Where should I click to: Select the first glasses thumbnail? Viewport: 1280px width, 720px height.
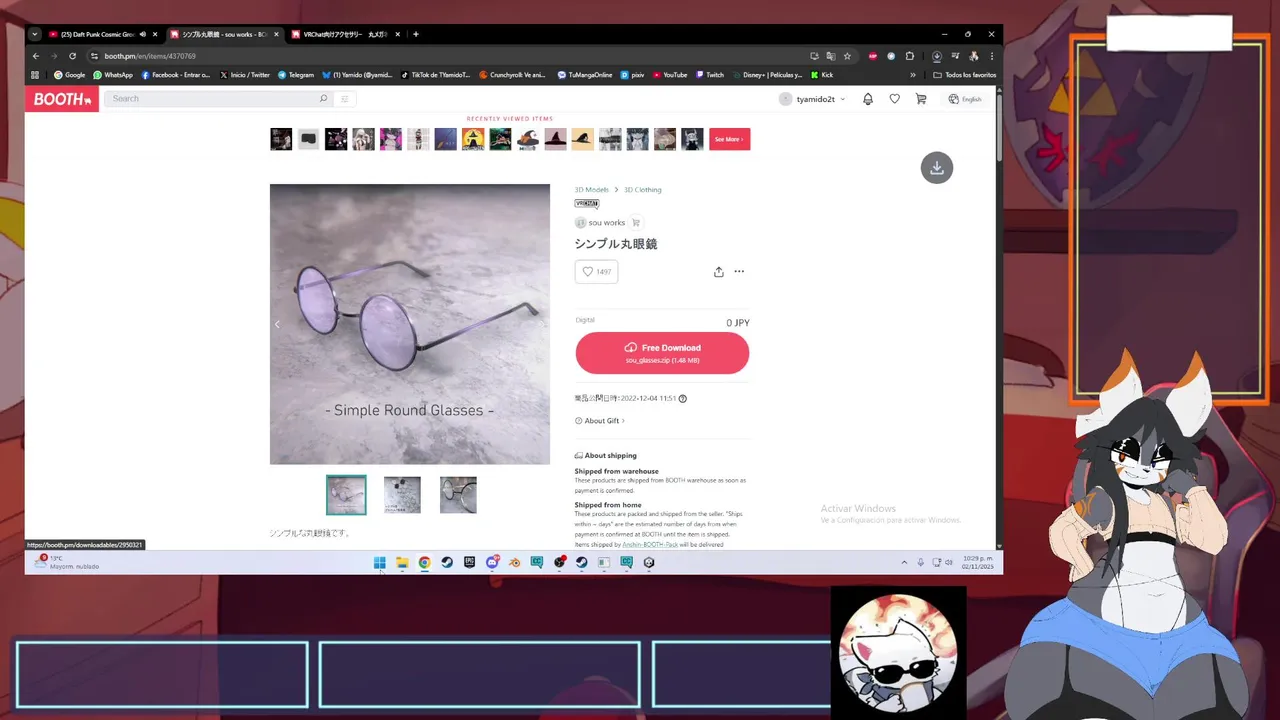pyautogui.click(x=346, y=495)
